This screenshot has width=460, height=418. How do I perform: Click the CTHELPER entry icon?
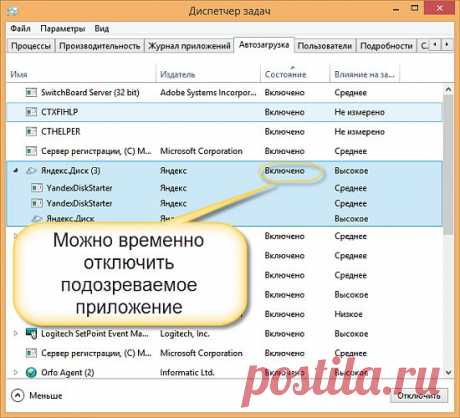click(x=31, y=132)
